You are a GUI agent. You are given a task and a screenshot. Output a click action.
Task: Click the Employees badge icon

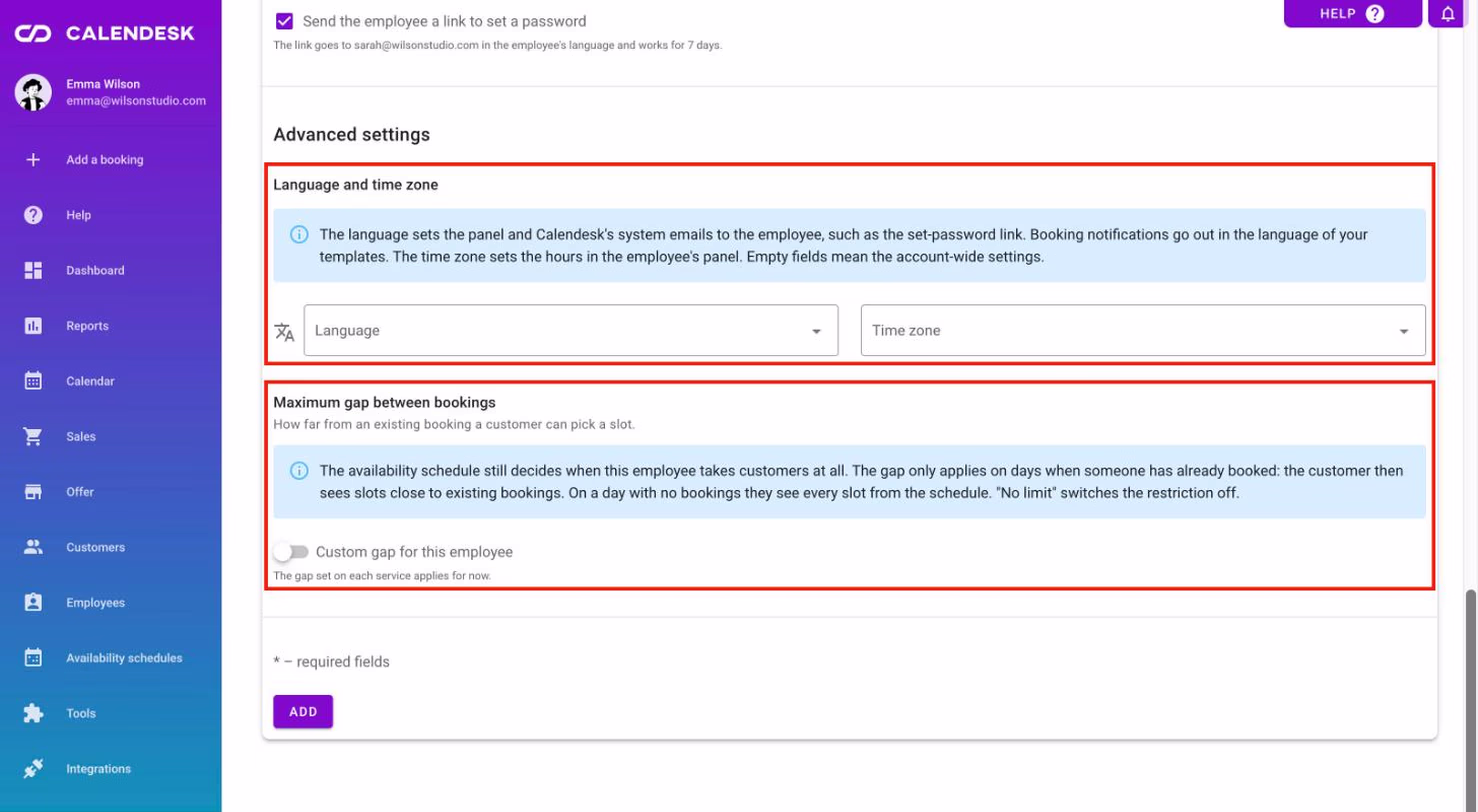pos(33,603)
